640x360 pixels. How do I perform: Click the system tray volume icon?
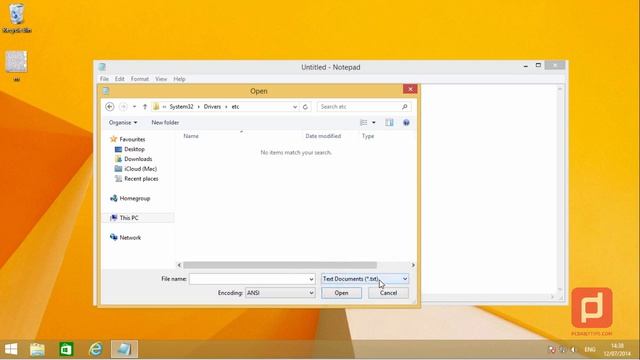click(x=573, y=349)
